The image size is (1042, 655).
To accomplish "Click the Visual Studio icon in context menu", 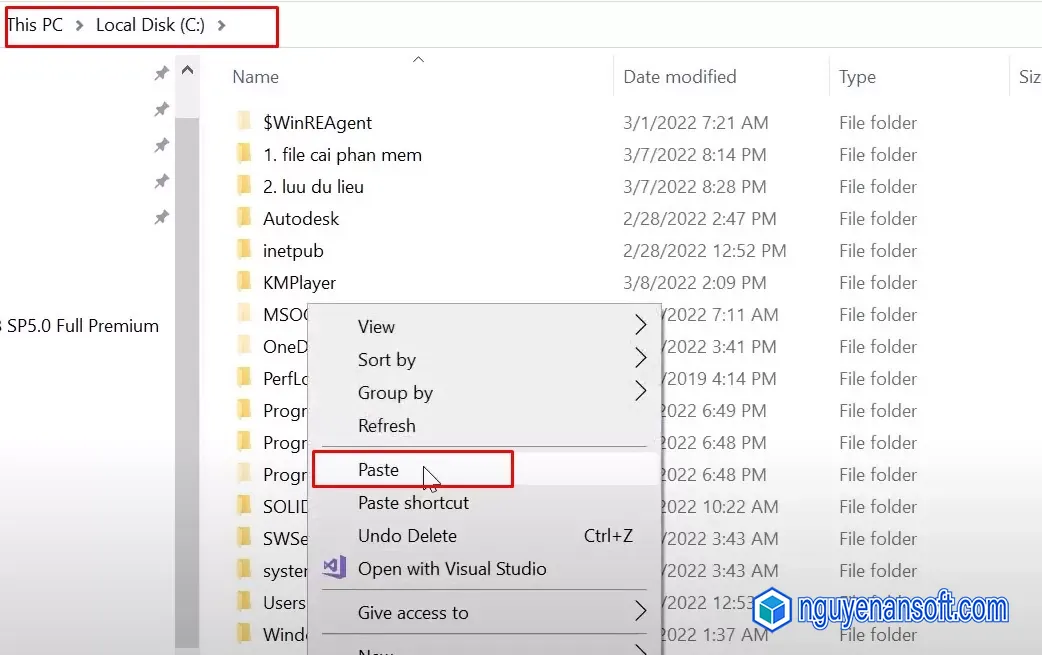I will pyautogui.click(x=334, y=568).
